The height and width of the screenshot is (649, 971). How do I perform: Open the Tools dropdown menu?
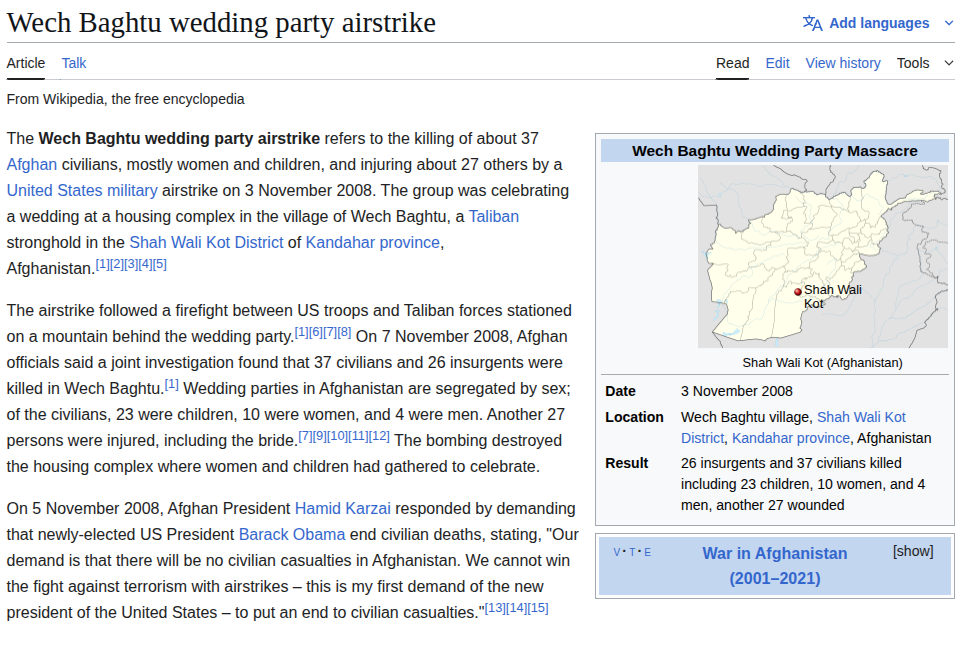pyautogui.click(x=926, y=63)
